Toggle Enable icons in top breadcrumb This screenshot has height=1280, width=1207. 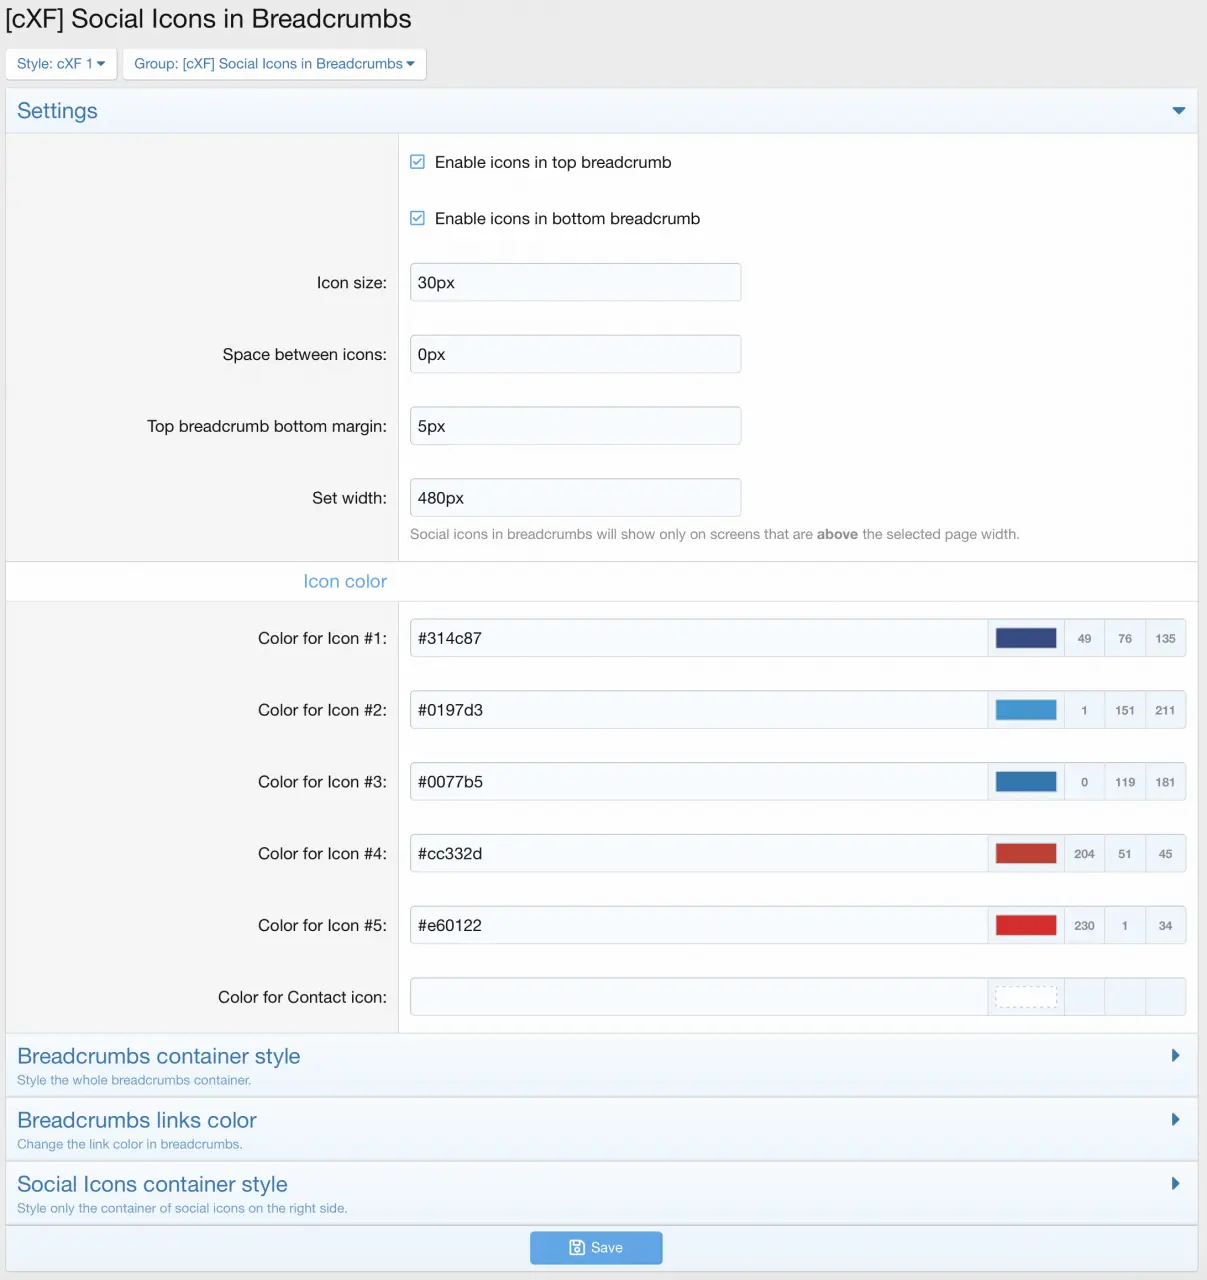418,162
